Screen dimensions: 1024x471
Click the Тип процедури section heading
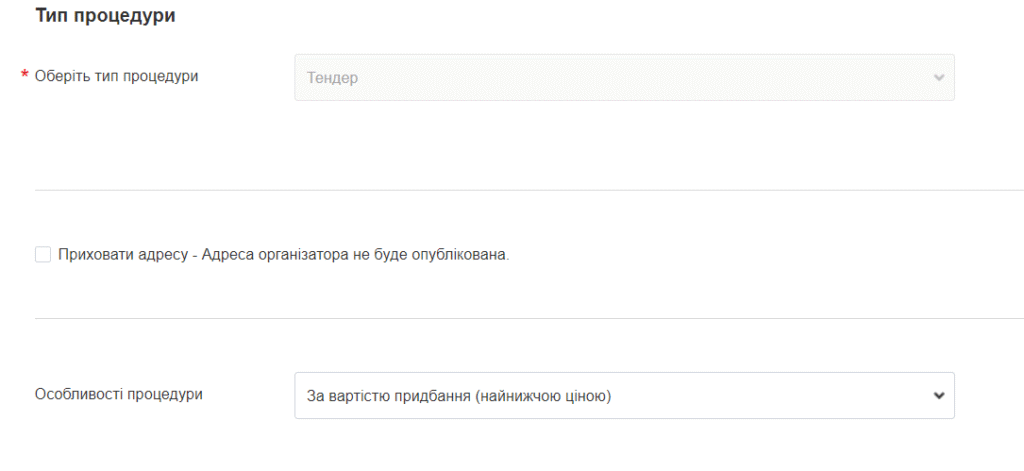(x=105, y=18)
